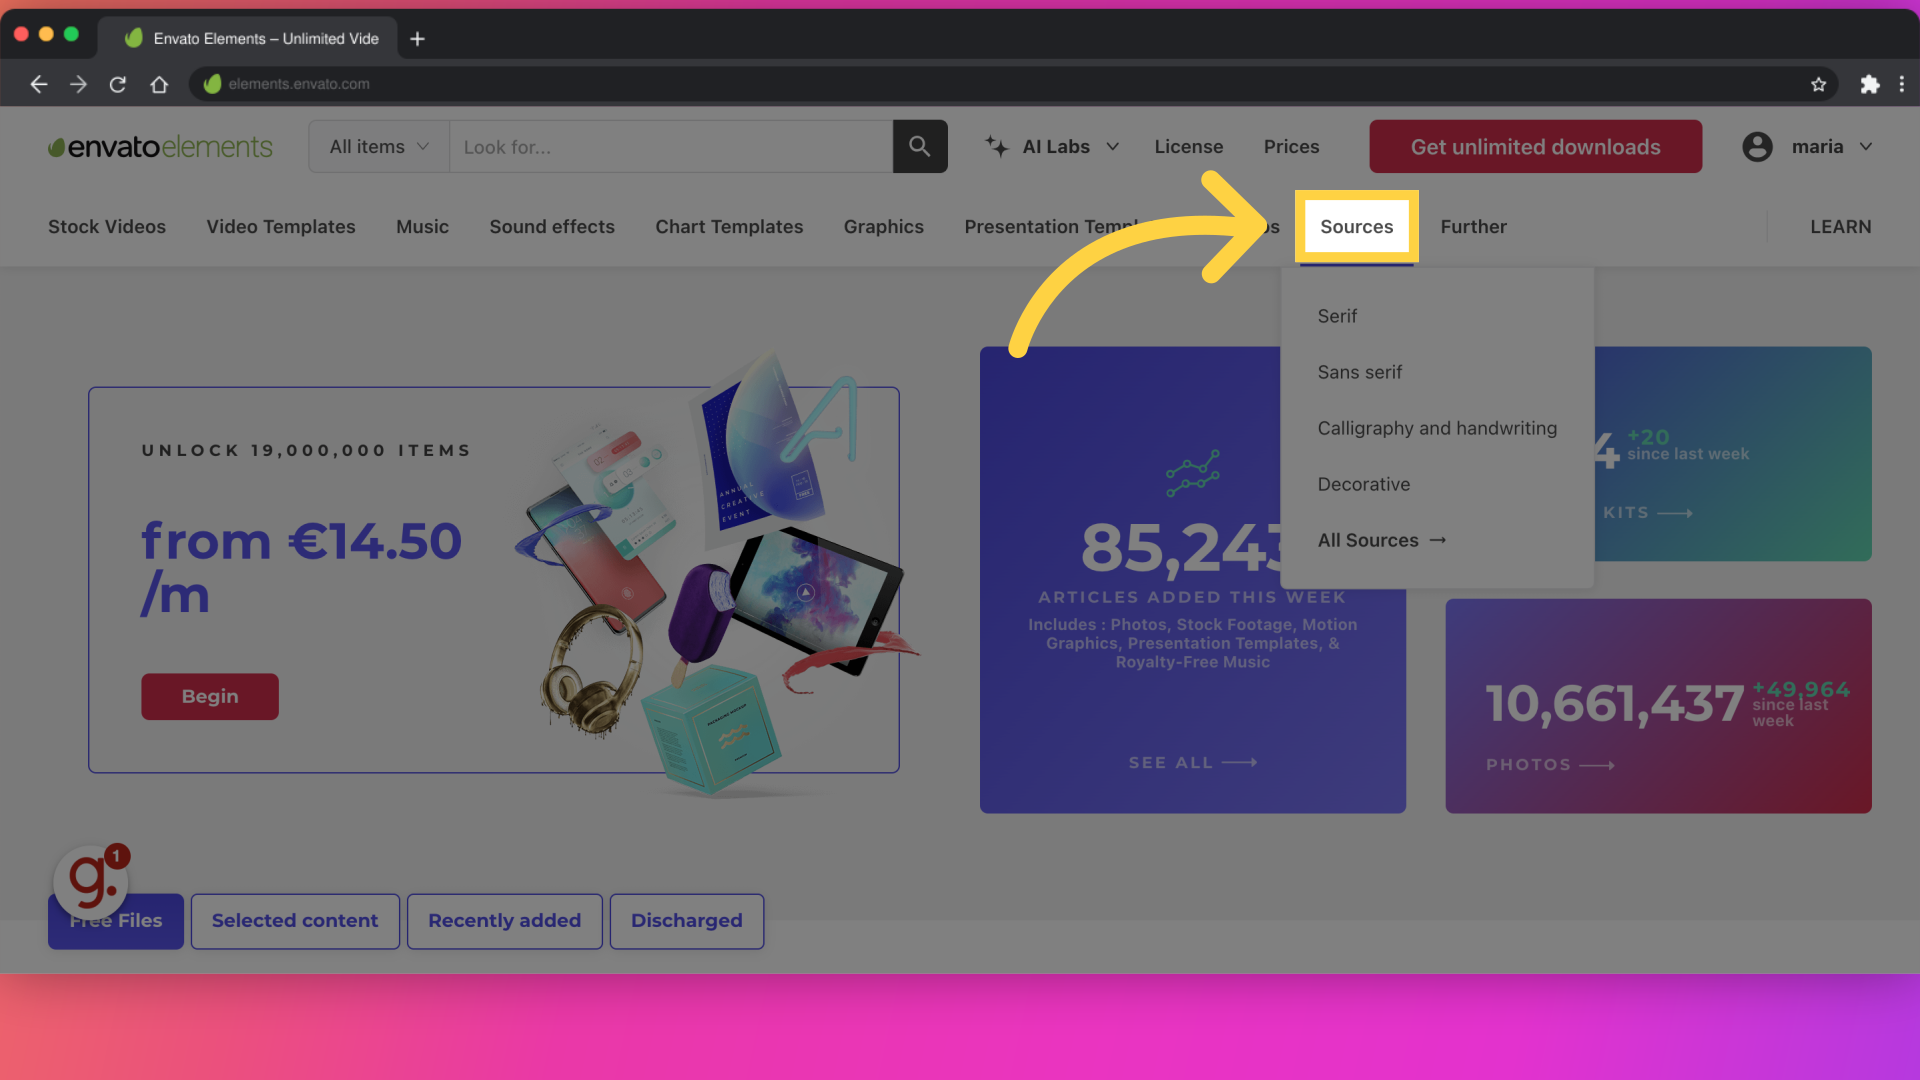Select the Free Files tab
The height and width of the screenshot is (1080, 1920).
[116, 921]
